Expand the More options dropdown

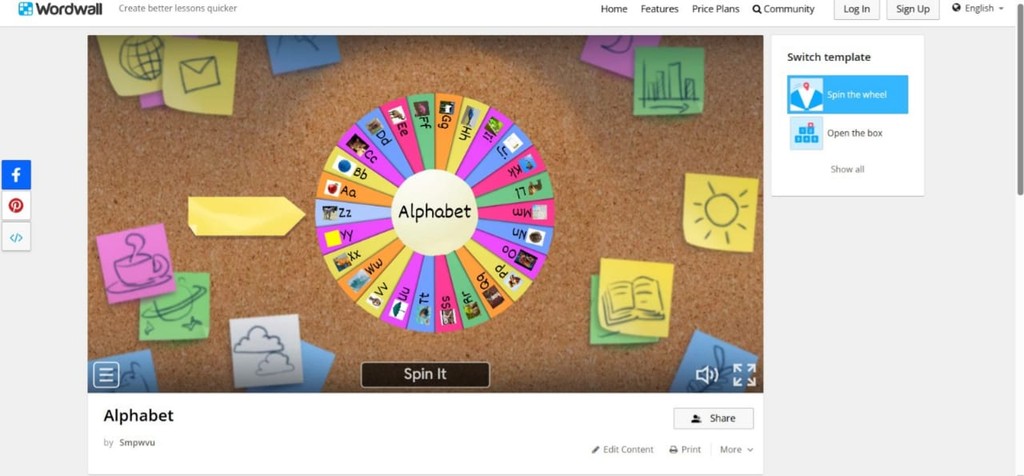pyautogui.click(x=736, y=449)
